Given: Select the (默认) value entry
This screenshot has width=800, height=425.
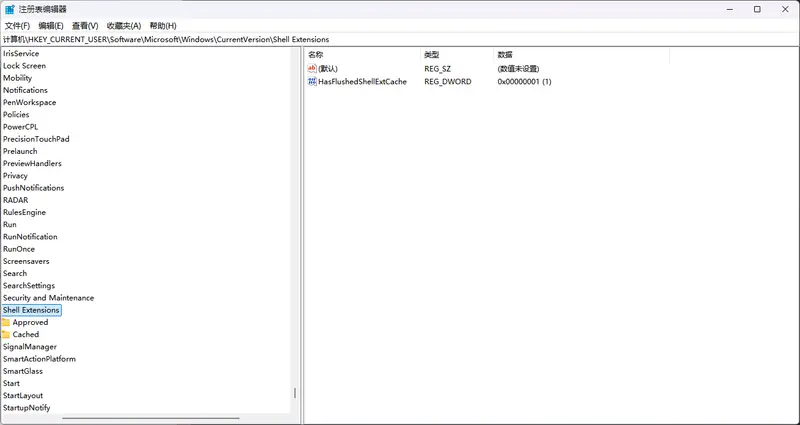Looking at the screenshot, I should coord(328,68).
